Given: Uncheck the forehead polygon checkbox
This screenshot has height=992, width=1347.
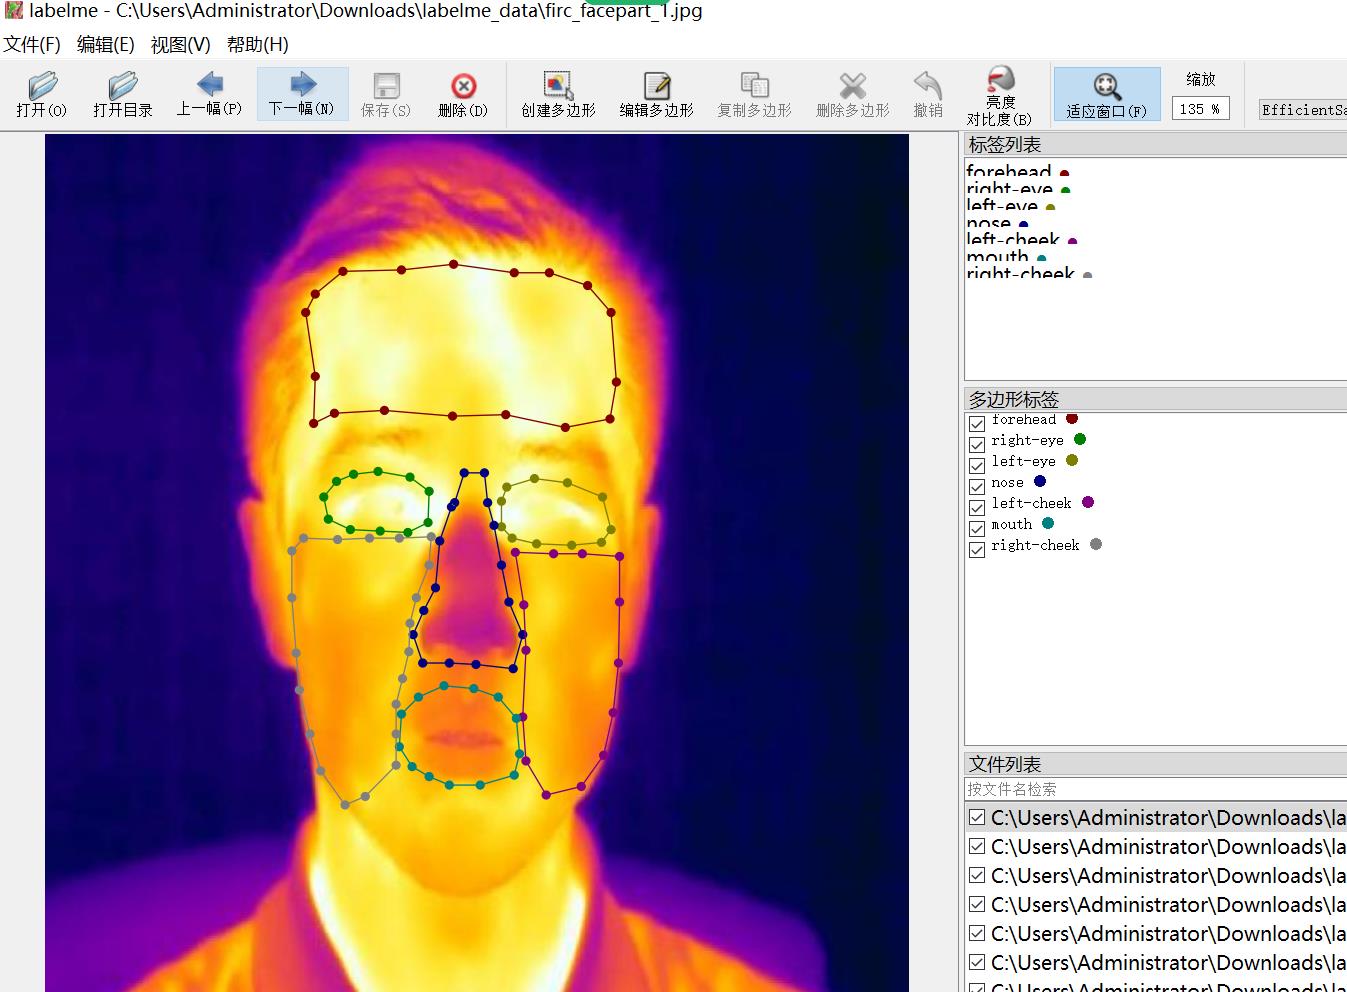Looking at the screenshot, I should point(977,423).
